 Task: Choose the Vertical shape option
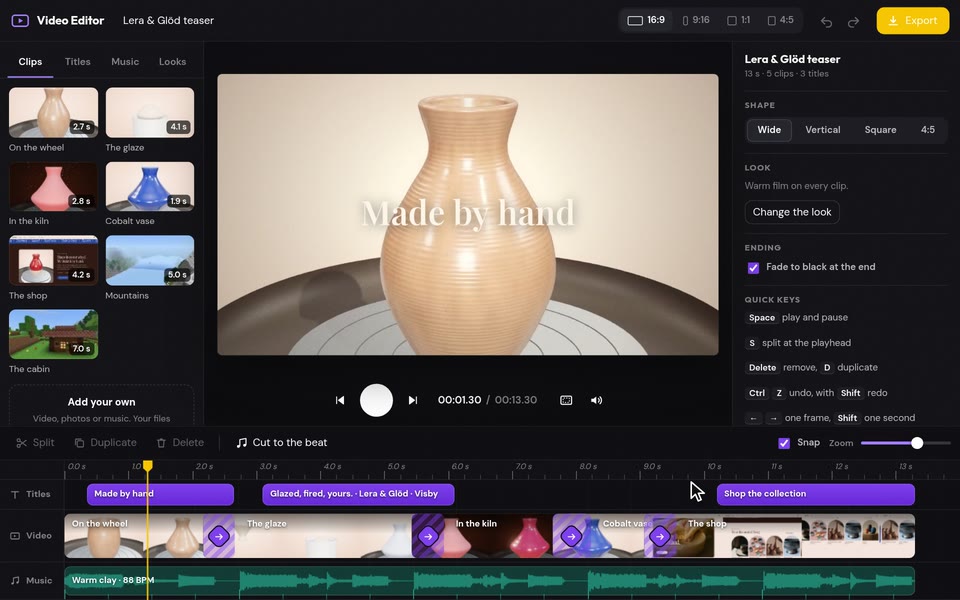pyautogui.click(x=823, y=130)
